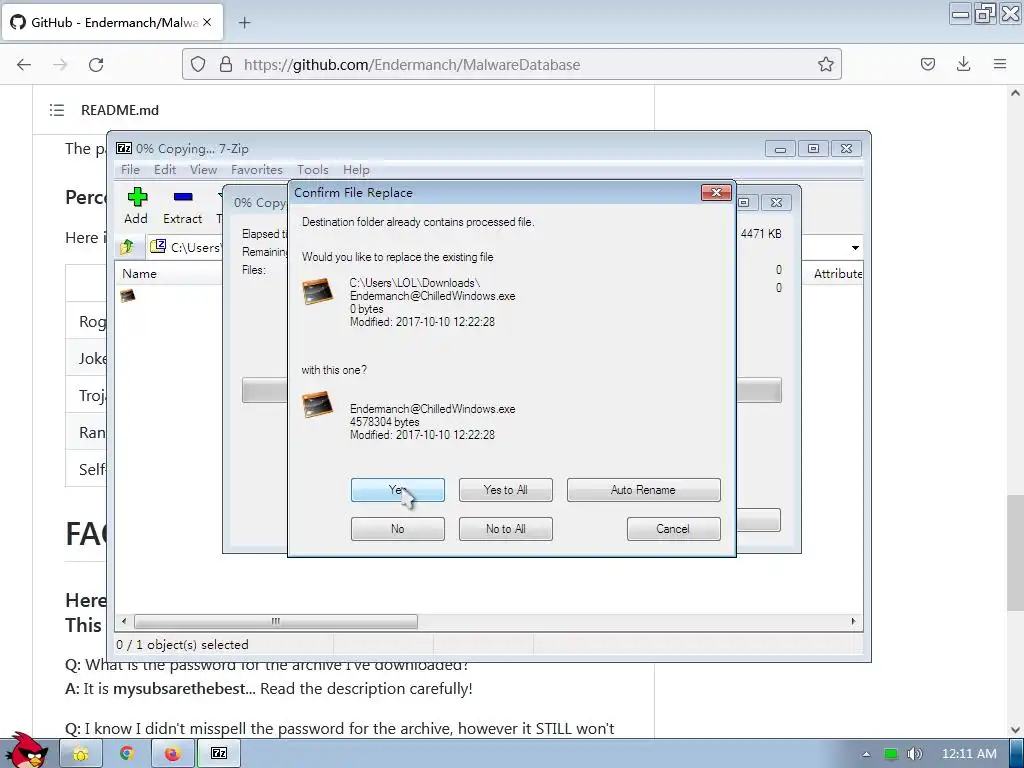
Task: Click the README.md heading text
Action: [x=120, y=110]
